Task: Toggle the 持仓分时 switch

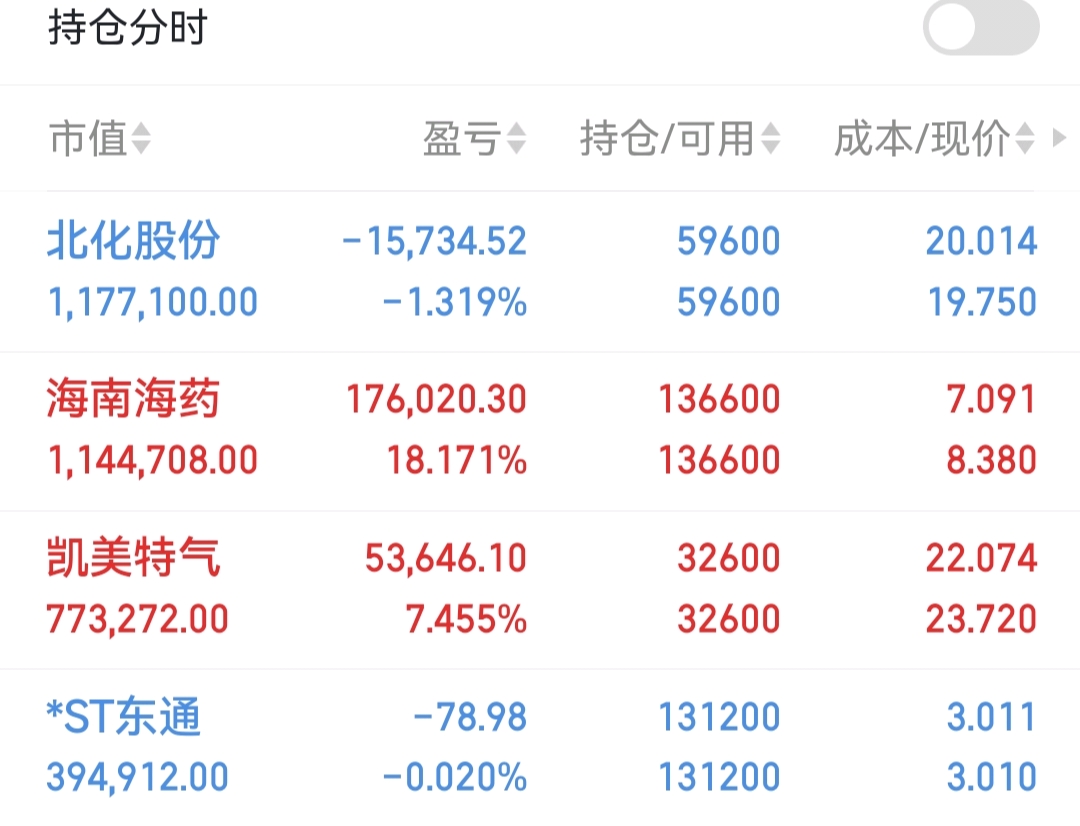Action: pyautogui.click(x=981, y=28)
